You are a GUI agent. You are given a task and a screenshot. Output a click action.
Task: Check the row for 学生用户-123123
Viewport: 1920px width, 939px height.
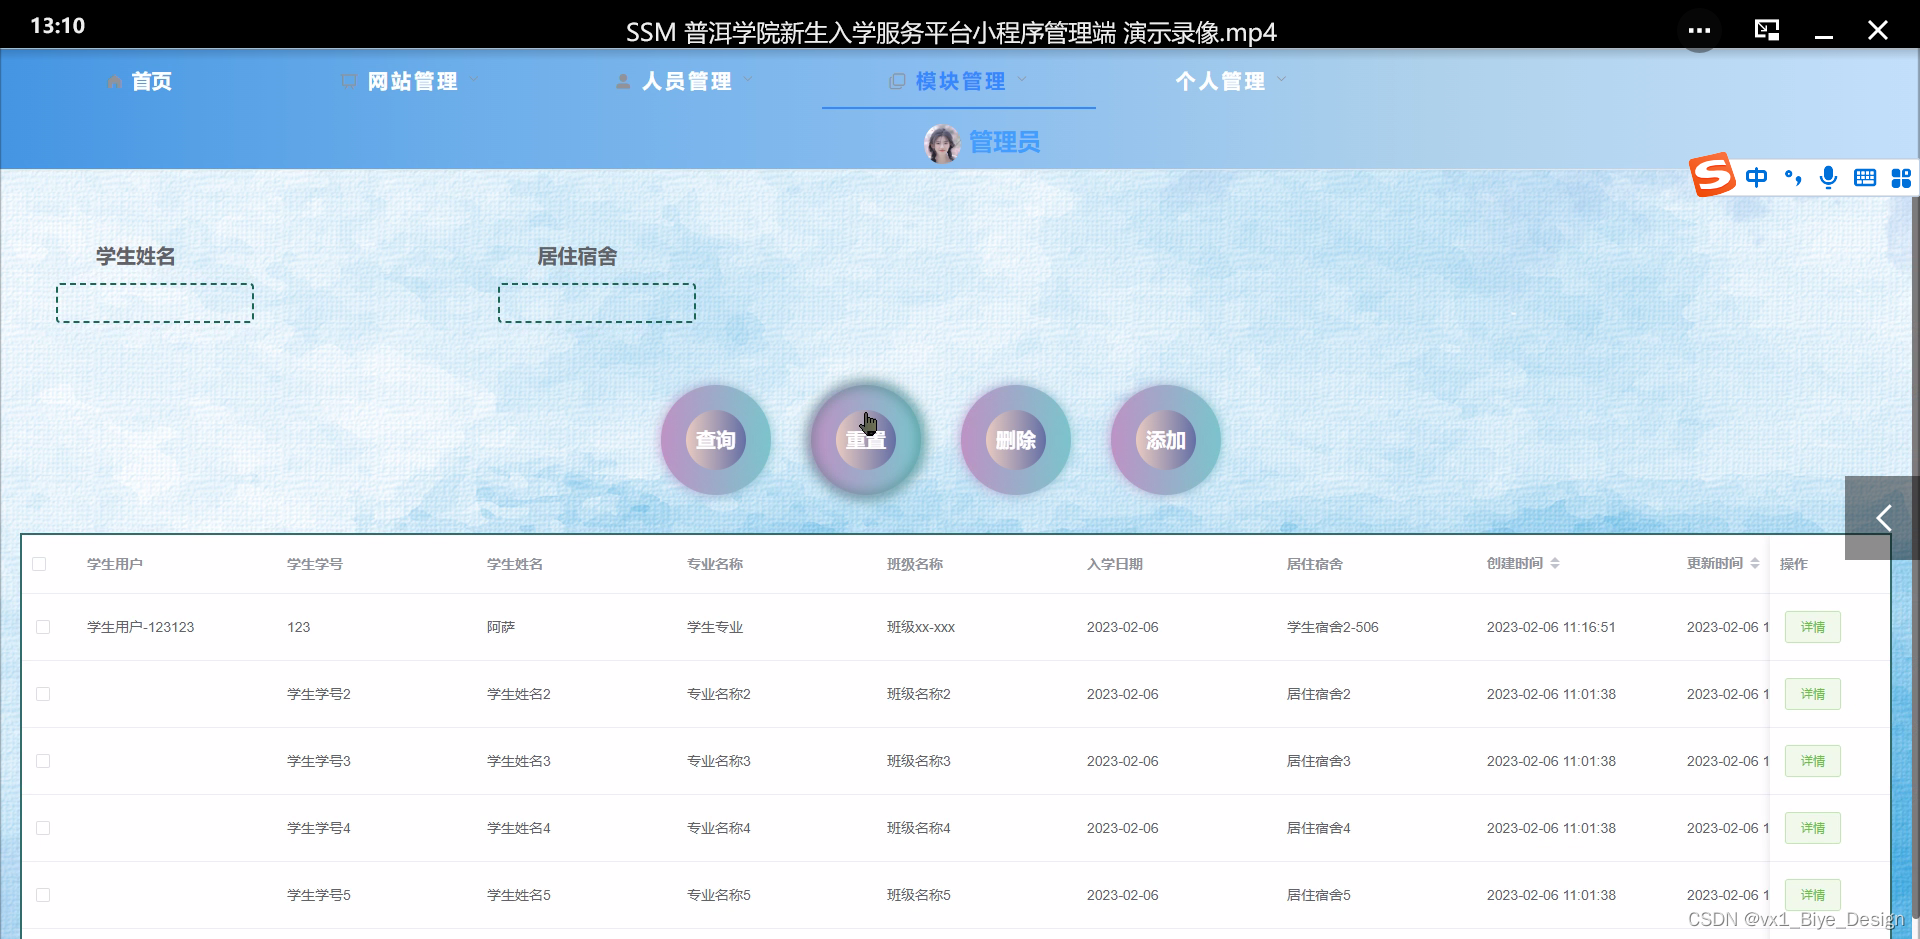43,627
